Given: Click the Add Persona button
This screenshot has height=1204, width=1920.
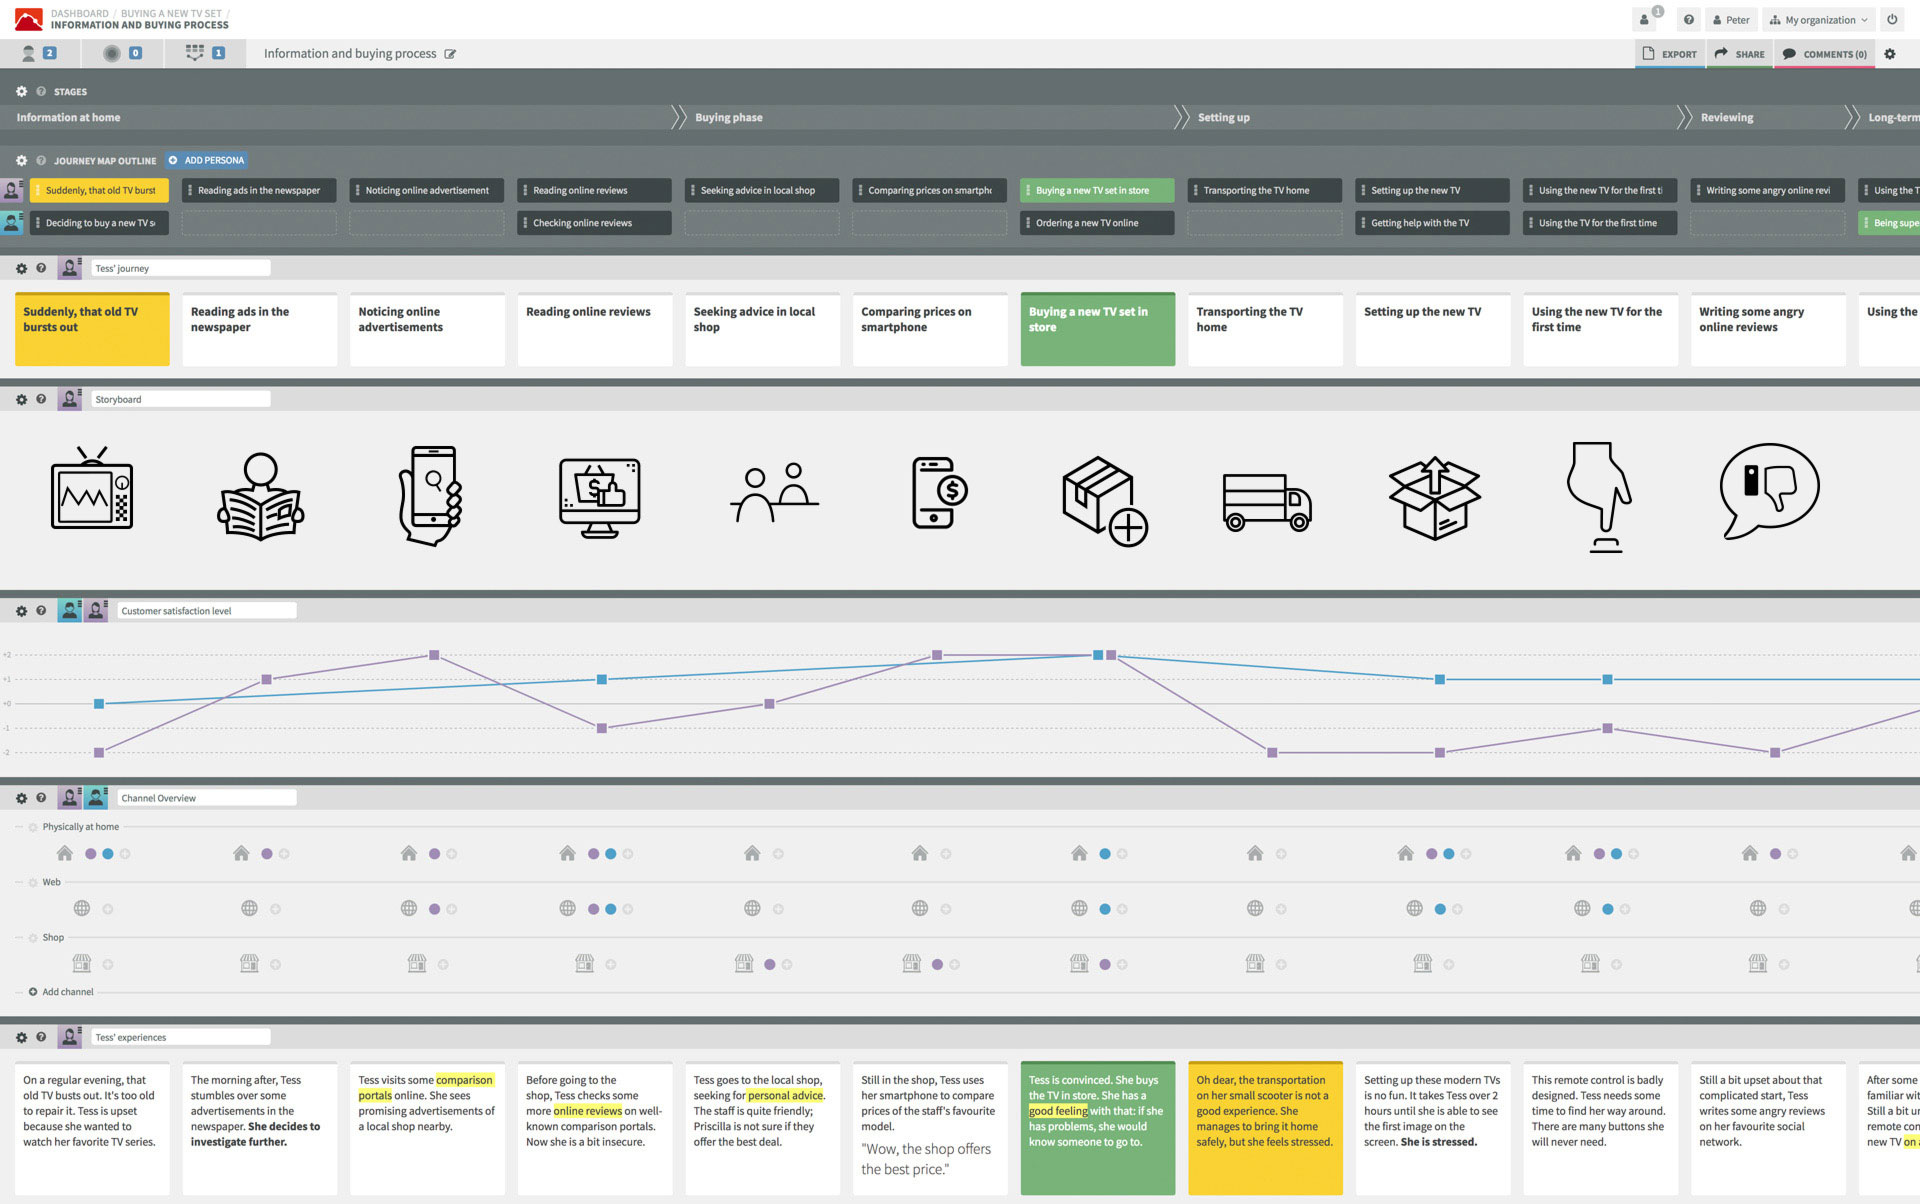Looking at the screenshot, I should pos(206,160).
